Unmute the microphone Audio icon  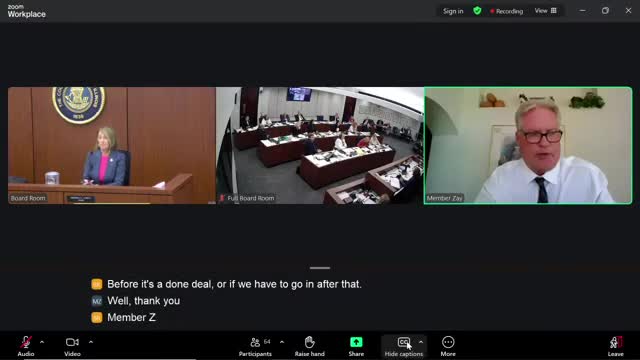point(26,342)
